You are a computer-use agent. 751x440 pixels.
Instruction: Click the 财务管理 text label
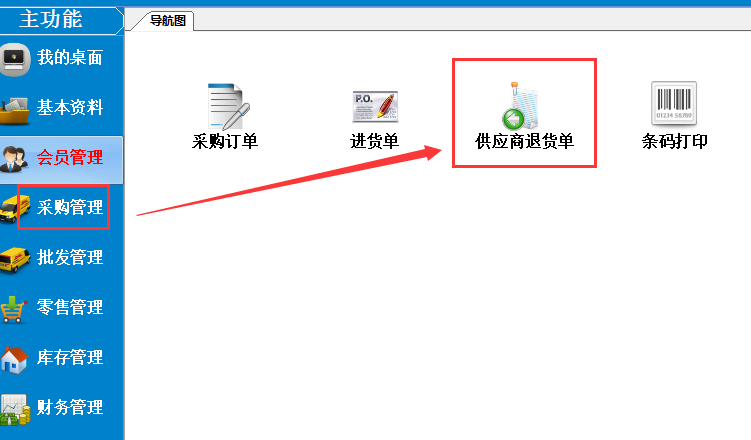[x=70, y=407]
